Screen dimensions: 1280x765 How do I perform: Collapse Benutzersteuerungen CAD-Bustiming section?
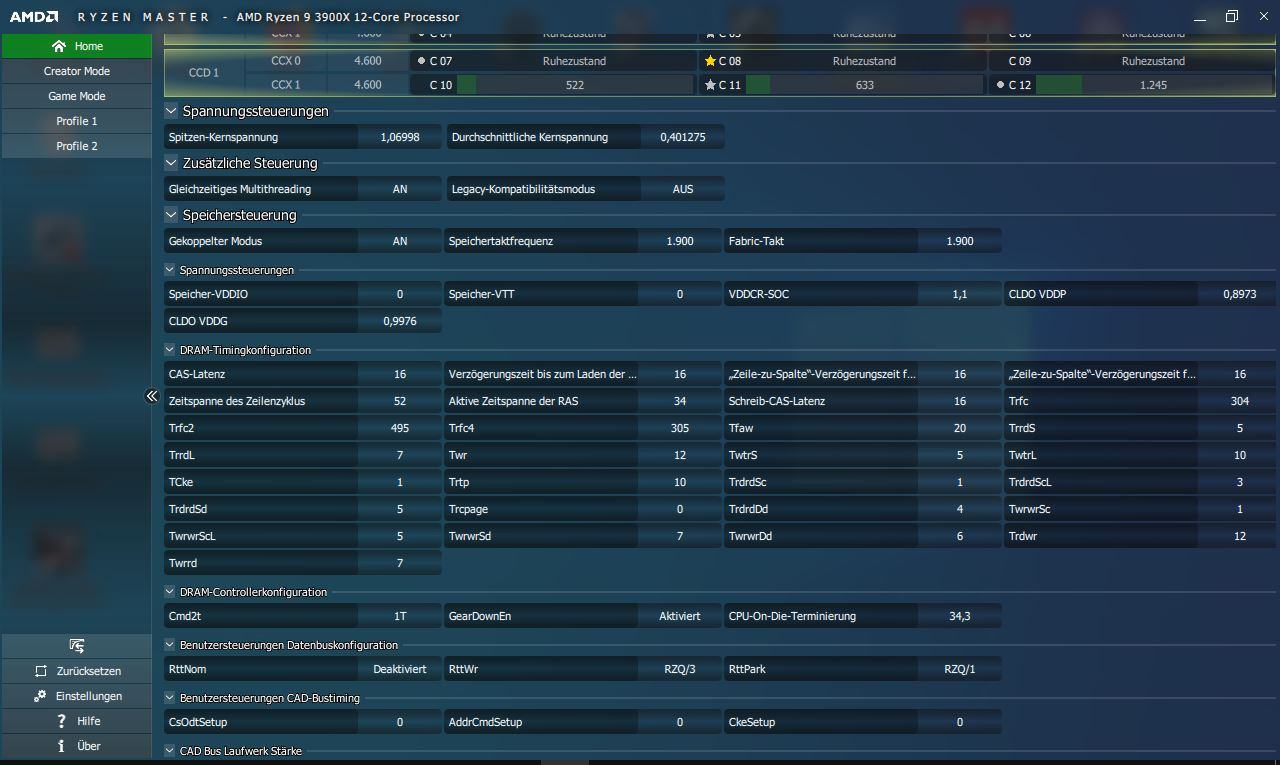[170, 698]
